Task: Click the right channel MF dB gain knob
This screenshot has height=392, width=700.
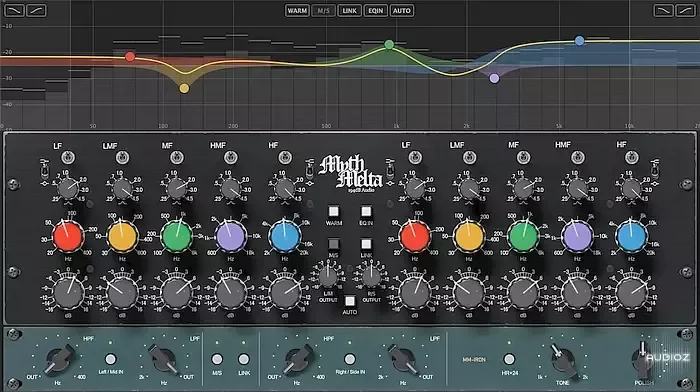Action: [x=523, y=292]
